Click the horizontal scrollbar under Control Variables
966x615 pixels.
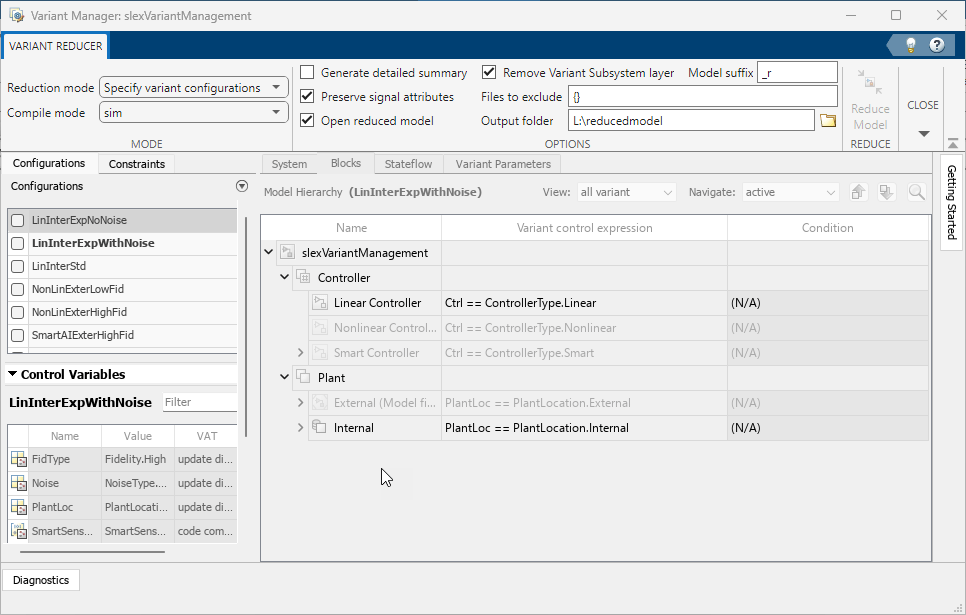pos(92,552)
